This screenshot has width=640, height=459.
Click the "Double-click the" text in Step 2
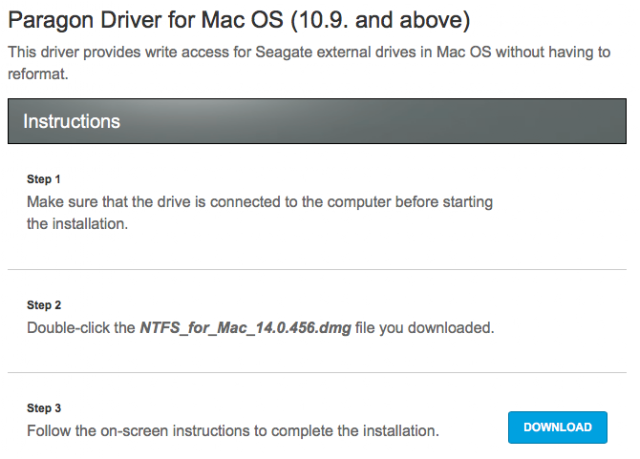click(81, 328)
